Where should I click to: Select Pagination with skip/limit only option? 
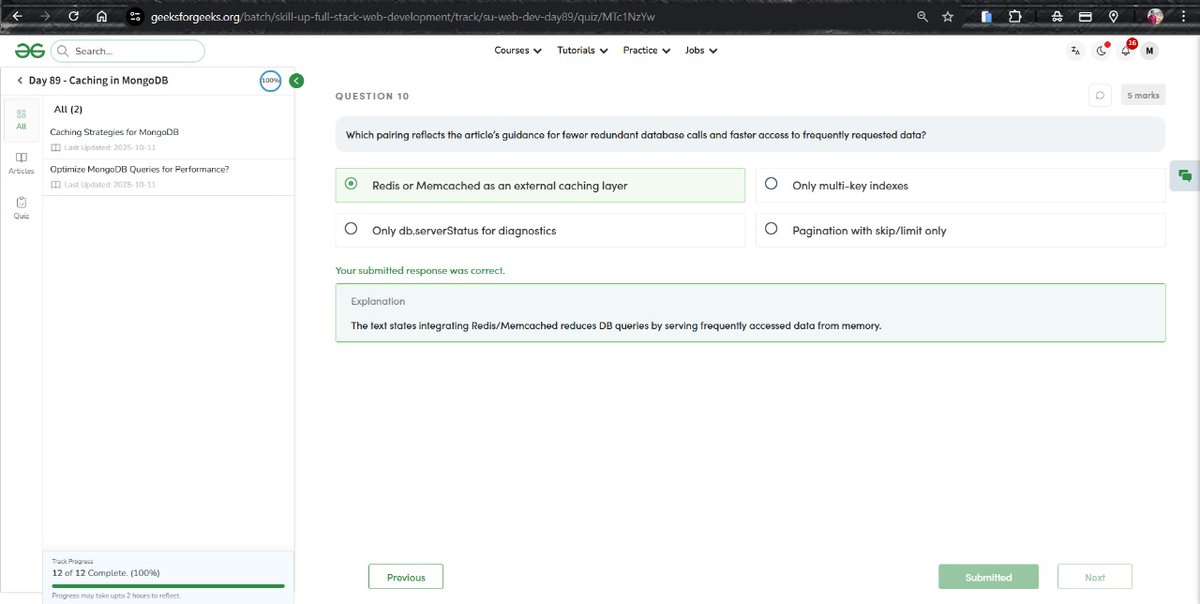pyautogui.click(x=960, y=230)
